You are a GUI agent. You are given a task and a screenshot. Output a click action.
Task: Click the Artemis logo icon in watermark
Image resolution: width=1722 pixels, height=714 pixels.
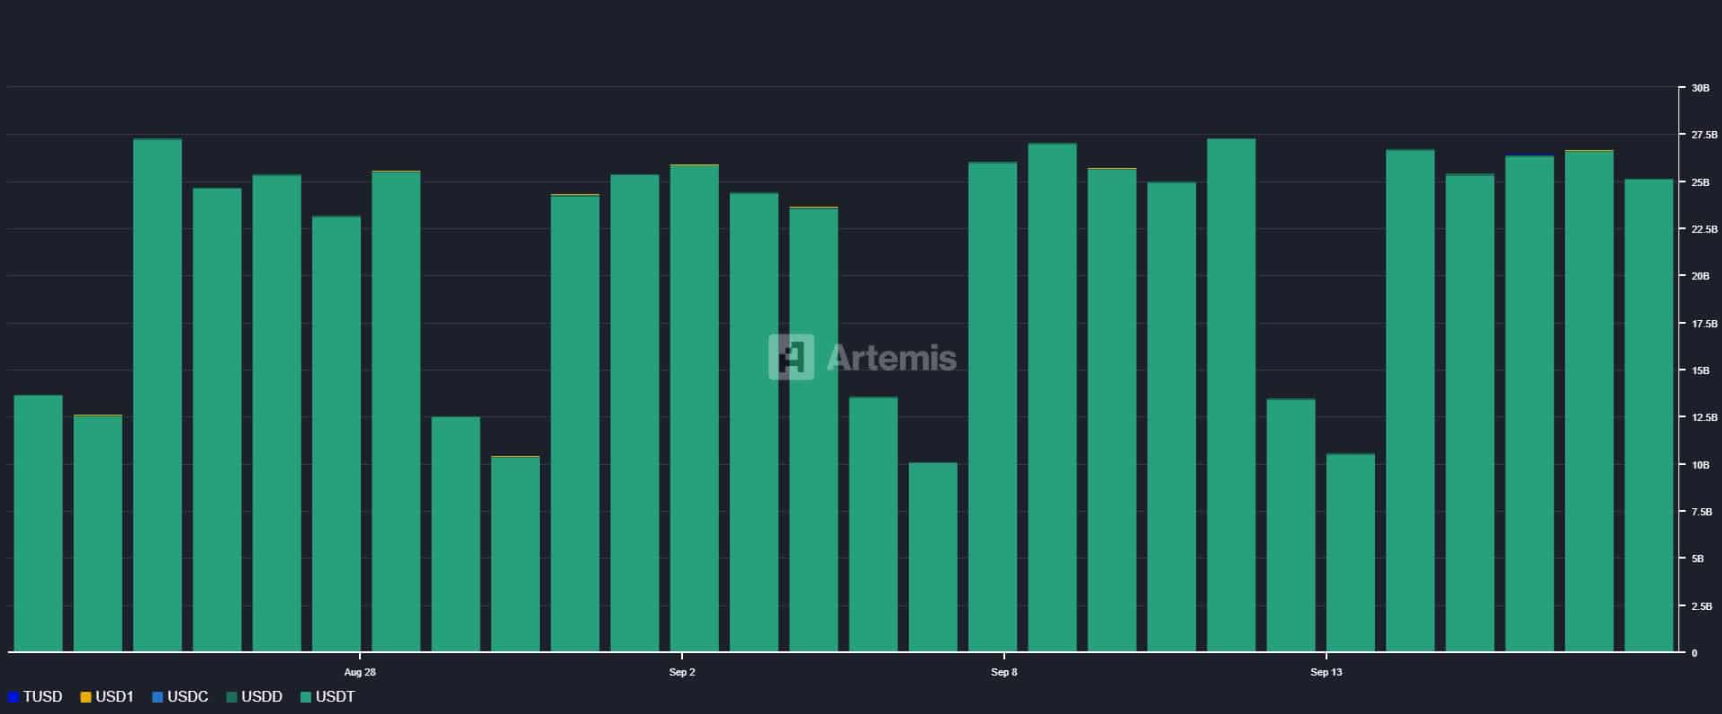[791, 357]
